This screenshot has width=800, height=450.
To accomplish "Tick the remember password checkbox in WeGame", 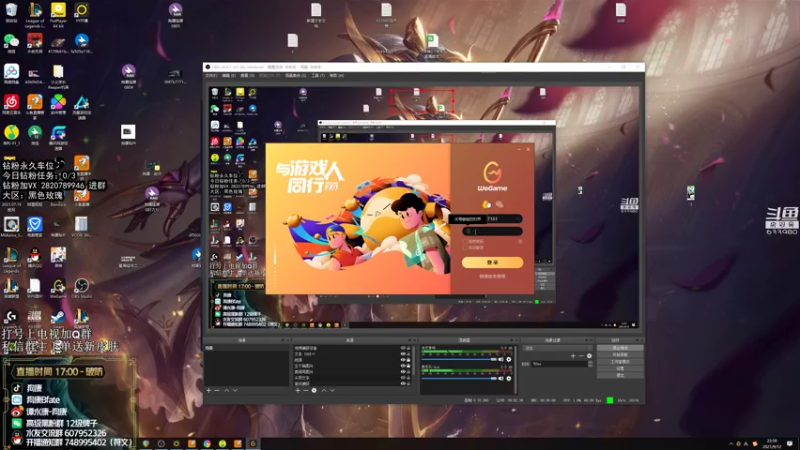I will tap(465, 241).
